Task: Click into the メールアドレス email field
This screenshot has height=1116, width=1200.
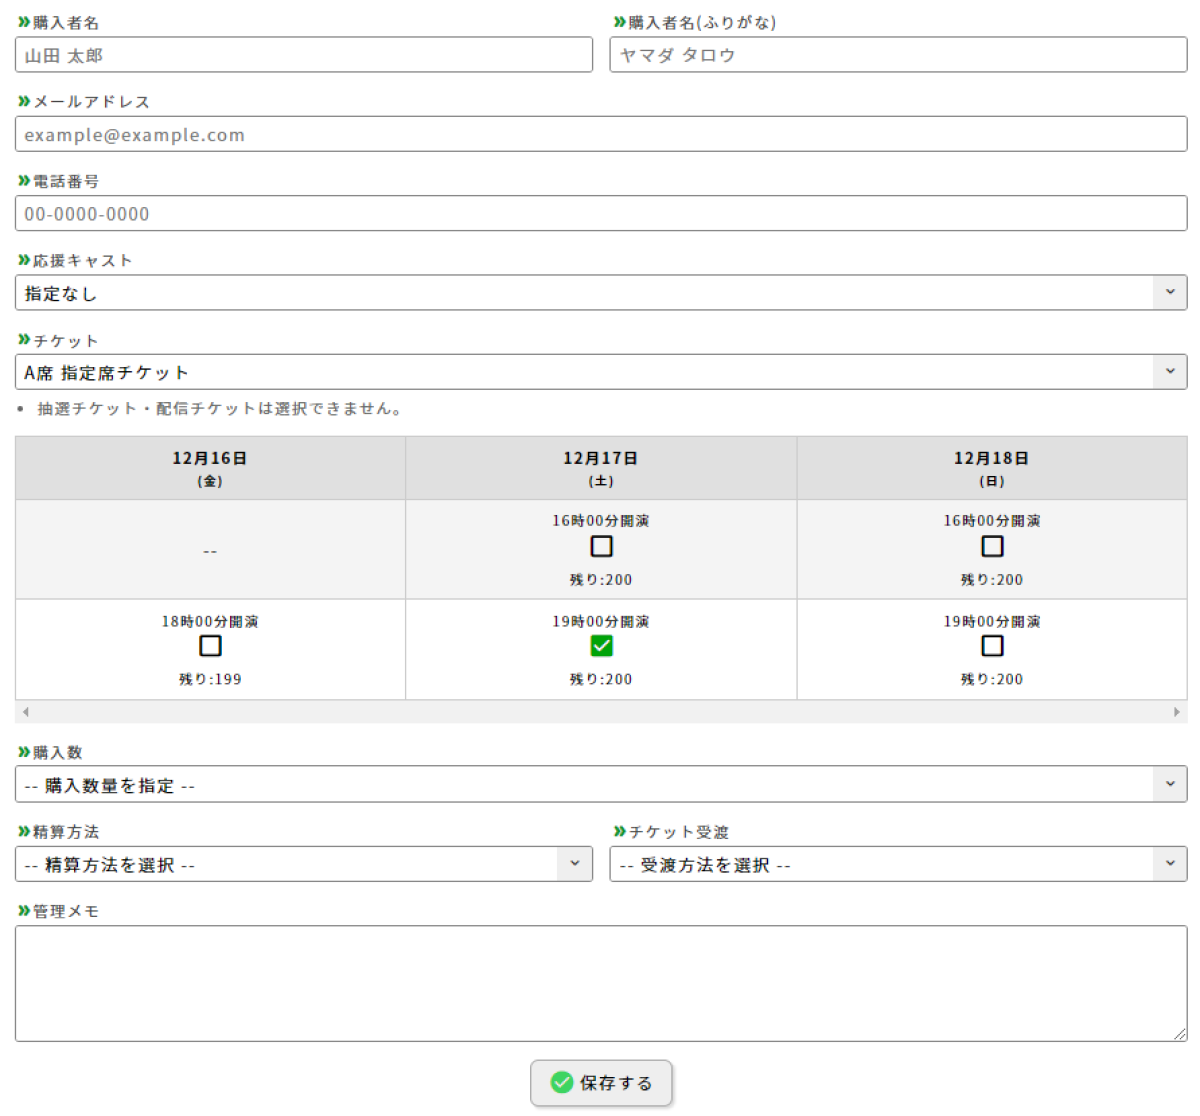Action: pos(600,134)
